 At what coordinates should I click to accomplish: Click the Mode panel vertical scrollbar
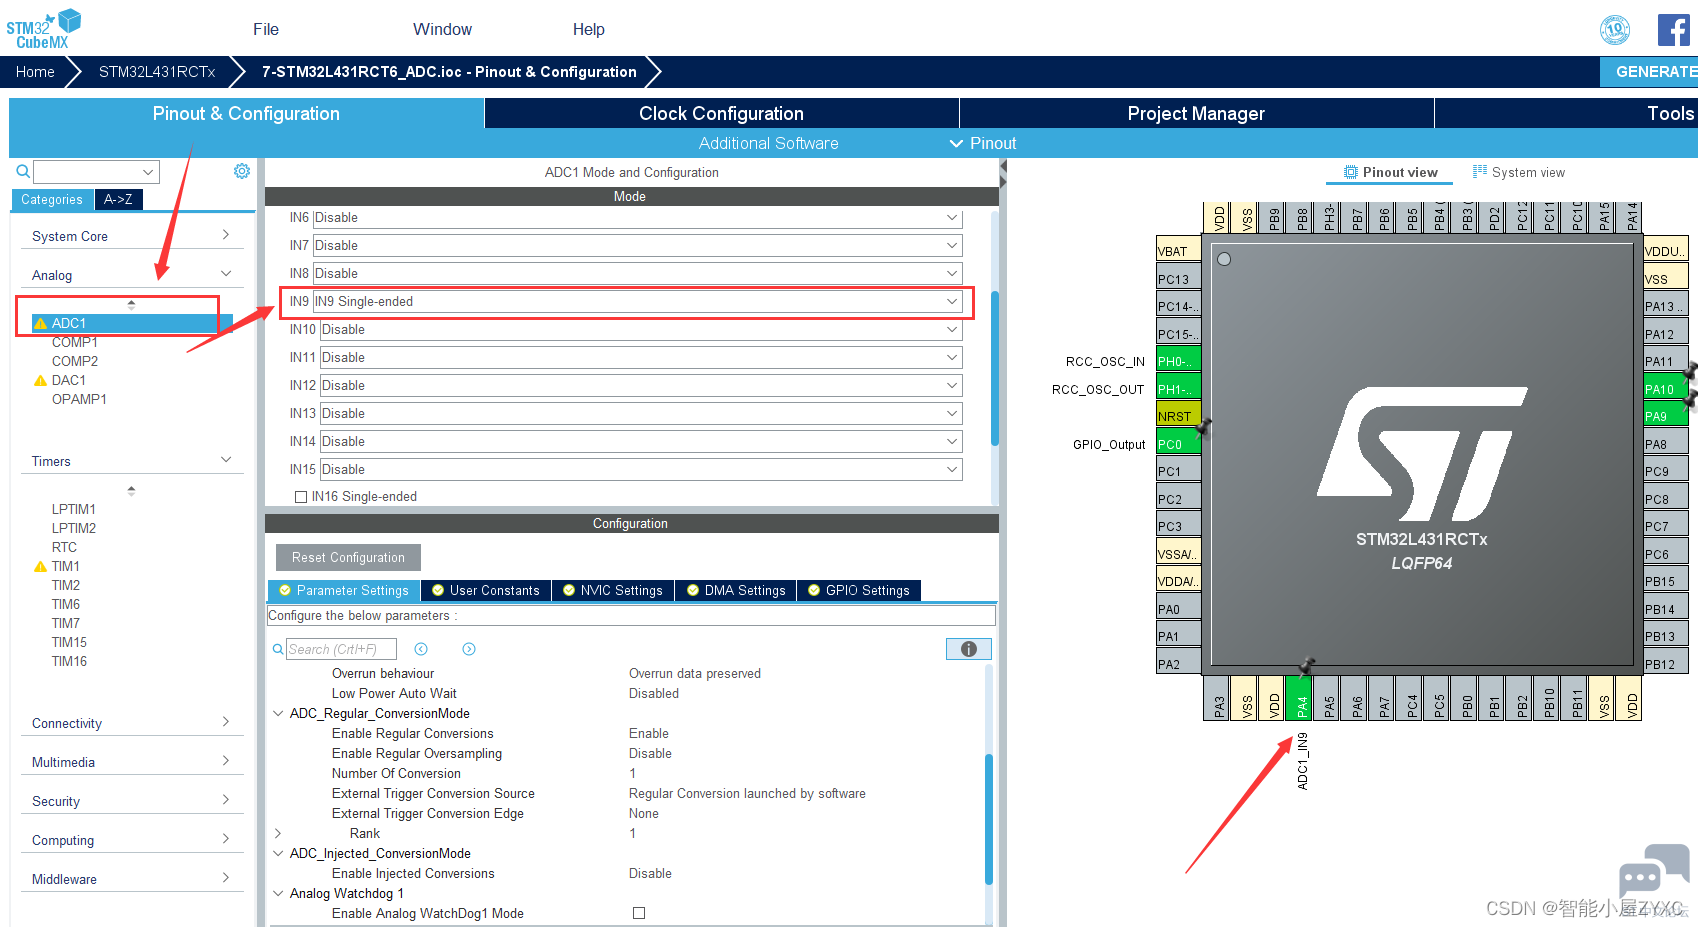[994, 367]
